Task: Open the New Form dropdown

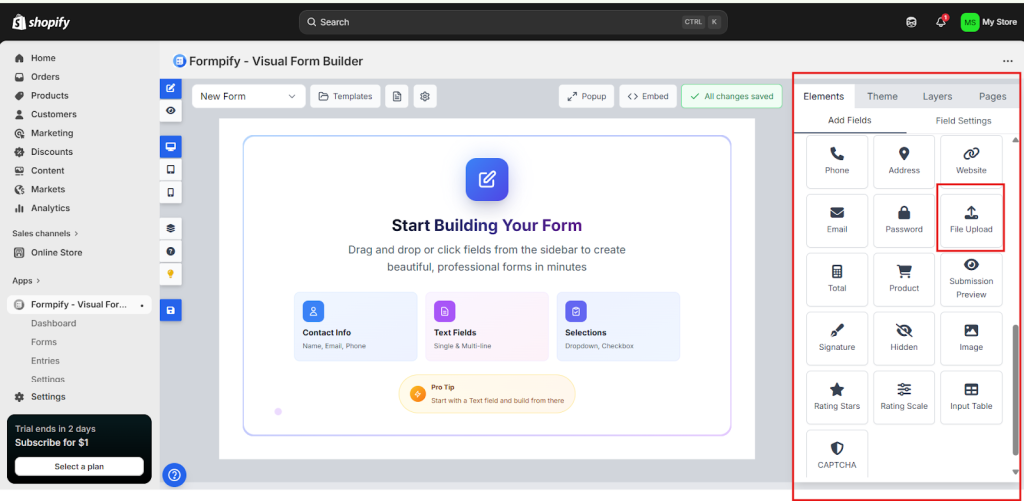Action: click(249, 96)
